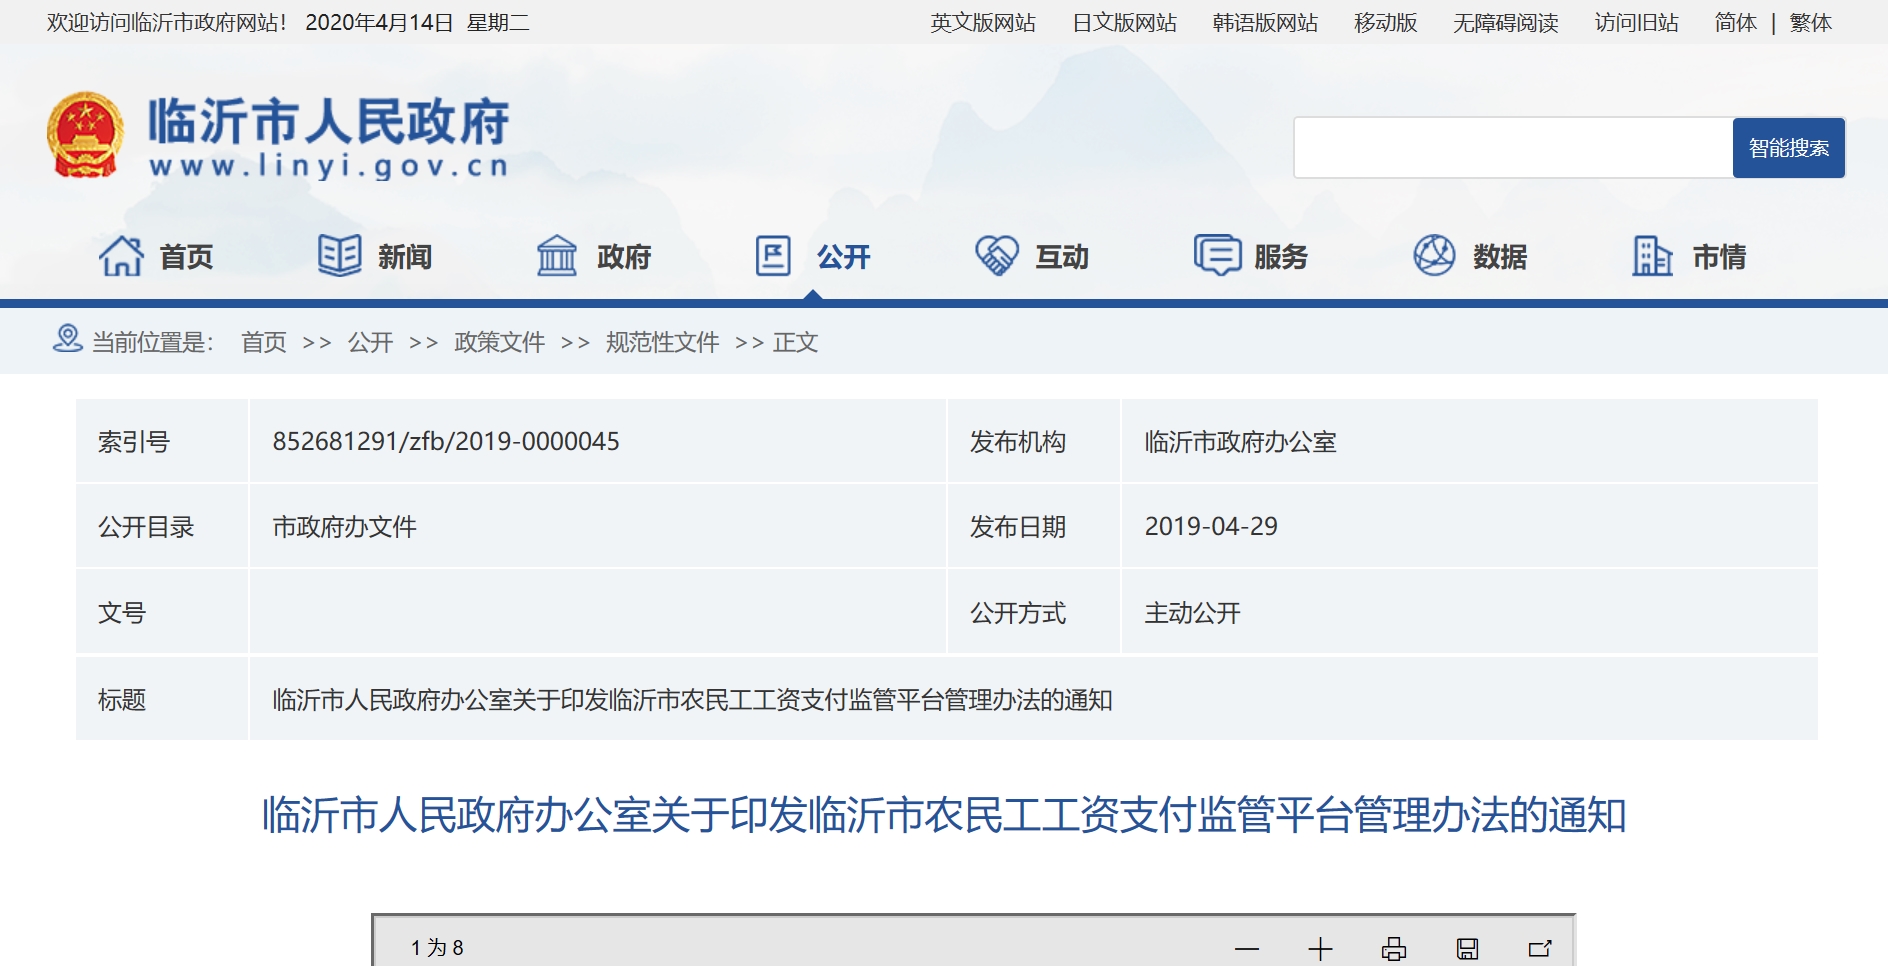
Task: Click the 市情 city building icon
Action: point(1652,256)
